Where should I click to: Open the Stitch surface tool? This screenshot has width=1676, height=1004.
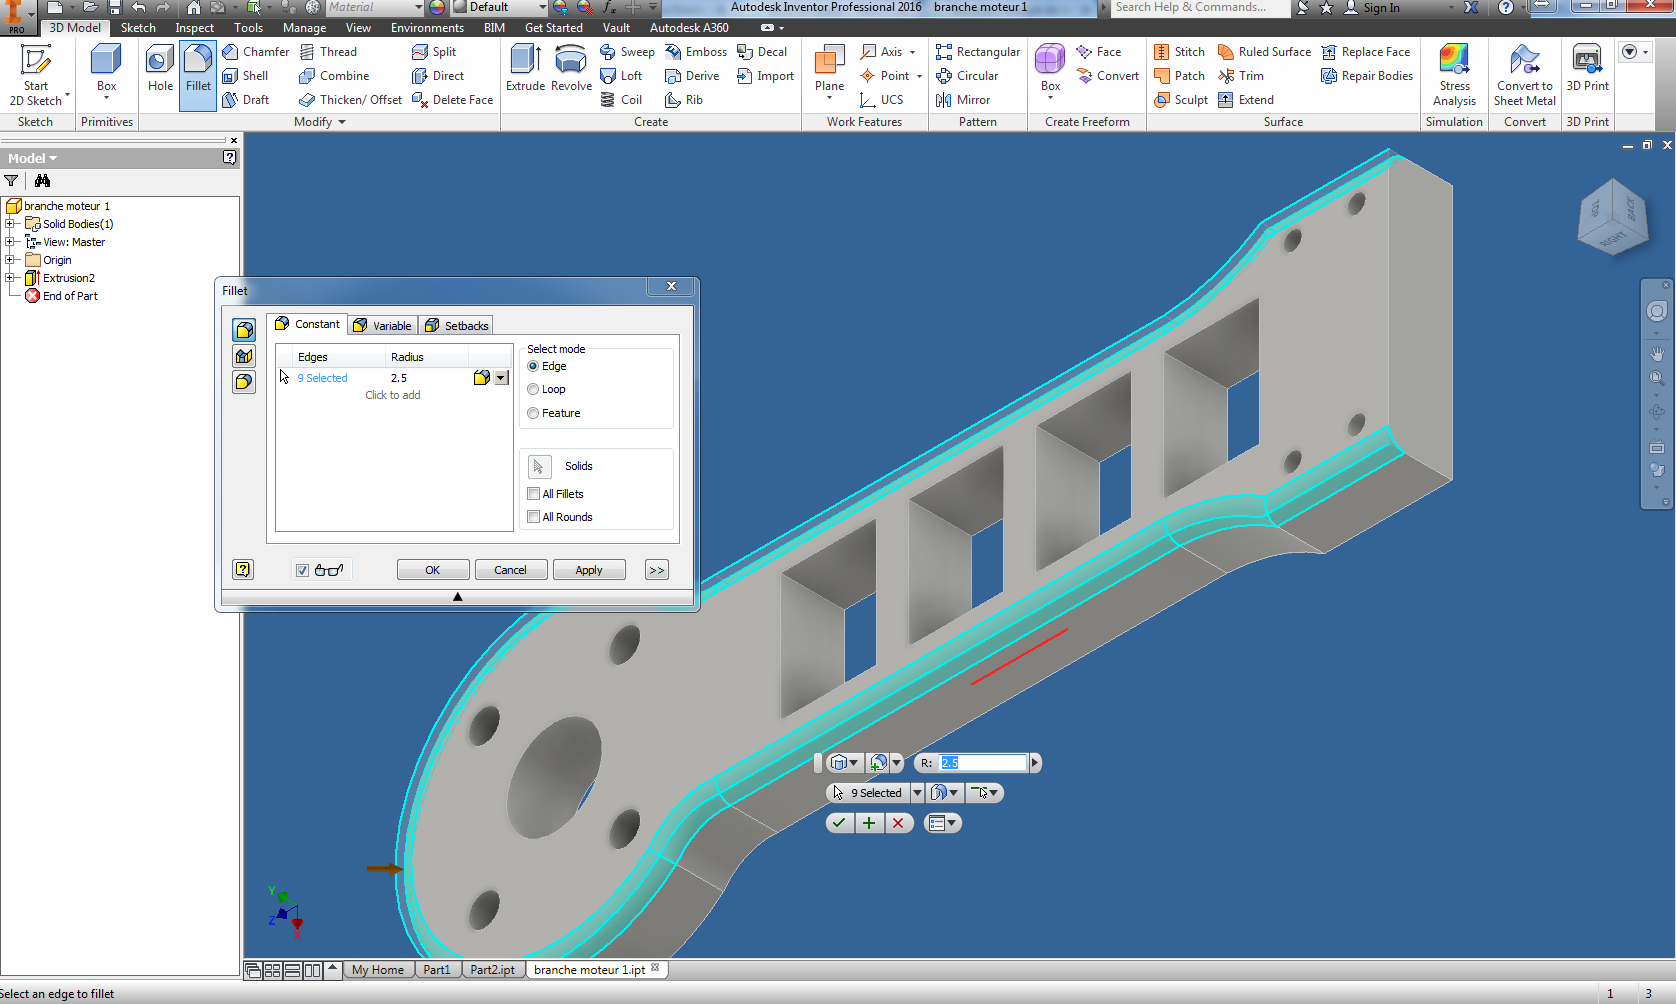click(x=1179, y=52)
